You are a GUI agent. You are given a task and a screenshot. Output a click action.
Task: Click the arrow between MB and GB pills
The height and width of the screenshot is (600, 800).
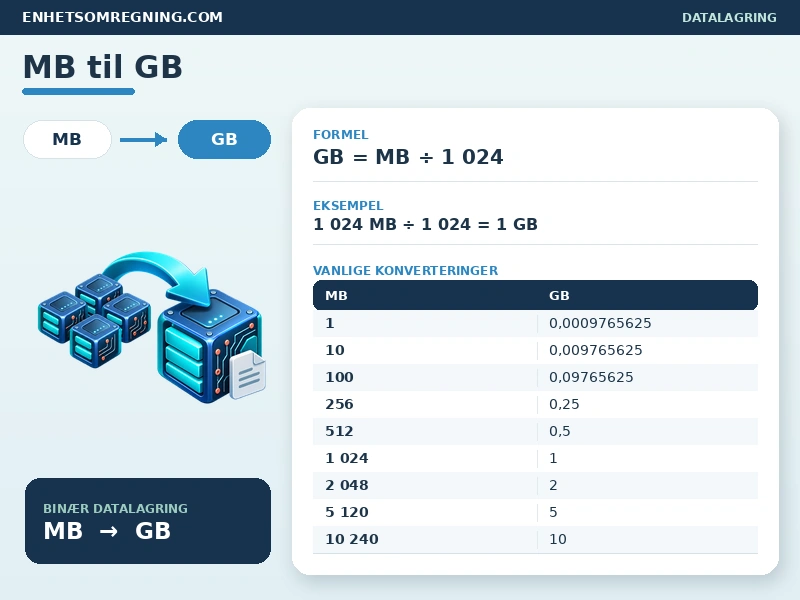(143, 139)
